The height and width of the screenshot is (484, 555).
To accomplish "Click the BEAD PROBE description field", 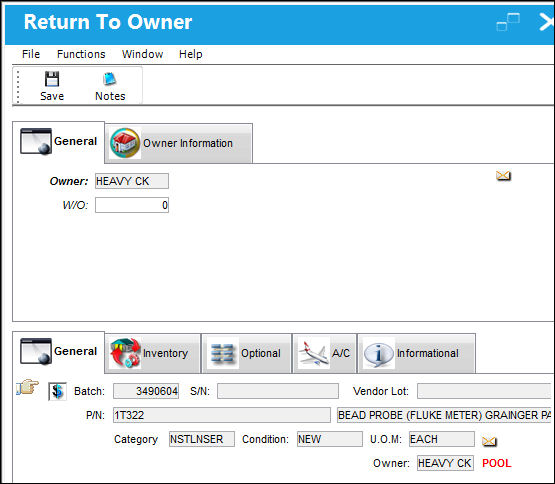I will 444,415.
